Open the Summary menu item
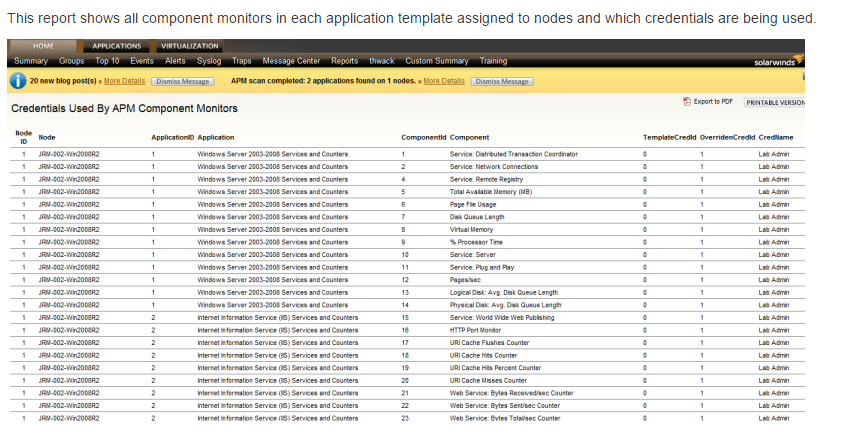852x439 pixels. pos(31,61)
